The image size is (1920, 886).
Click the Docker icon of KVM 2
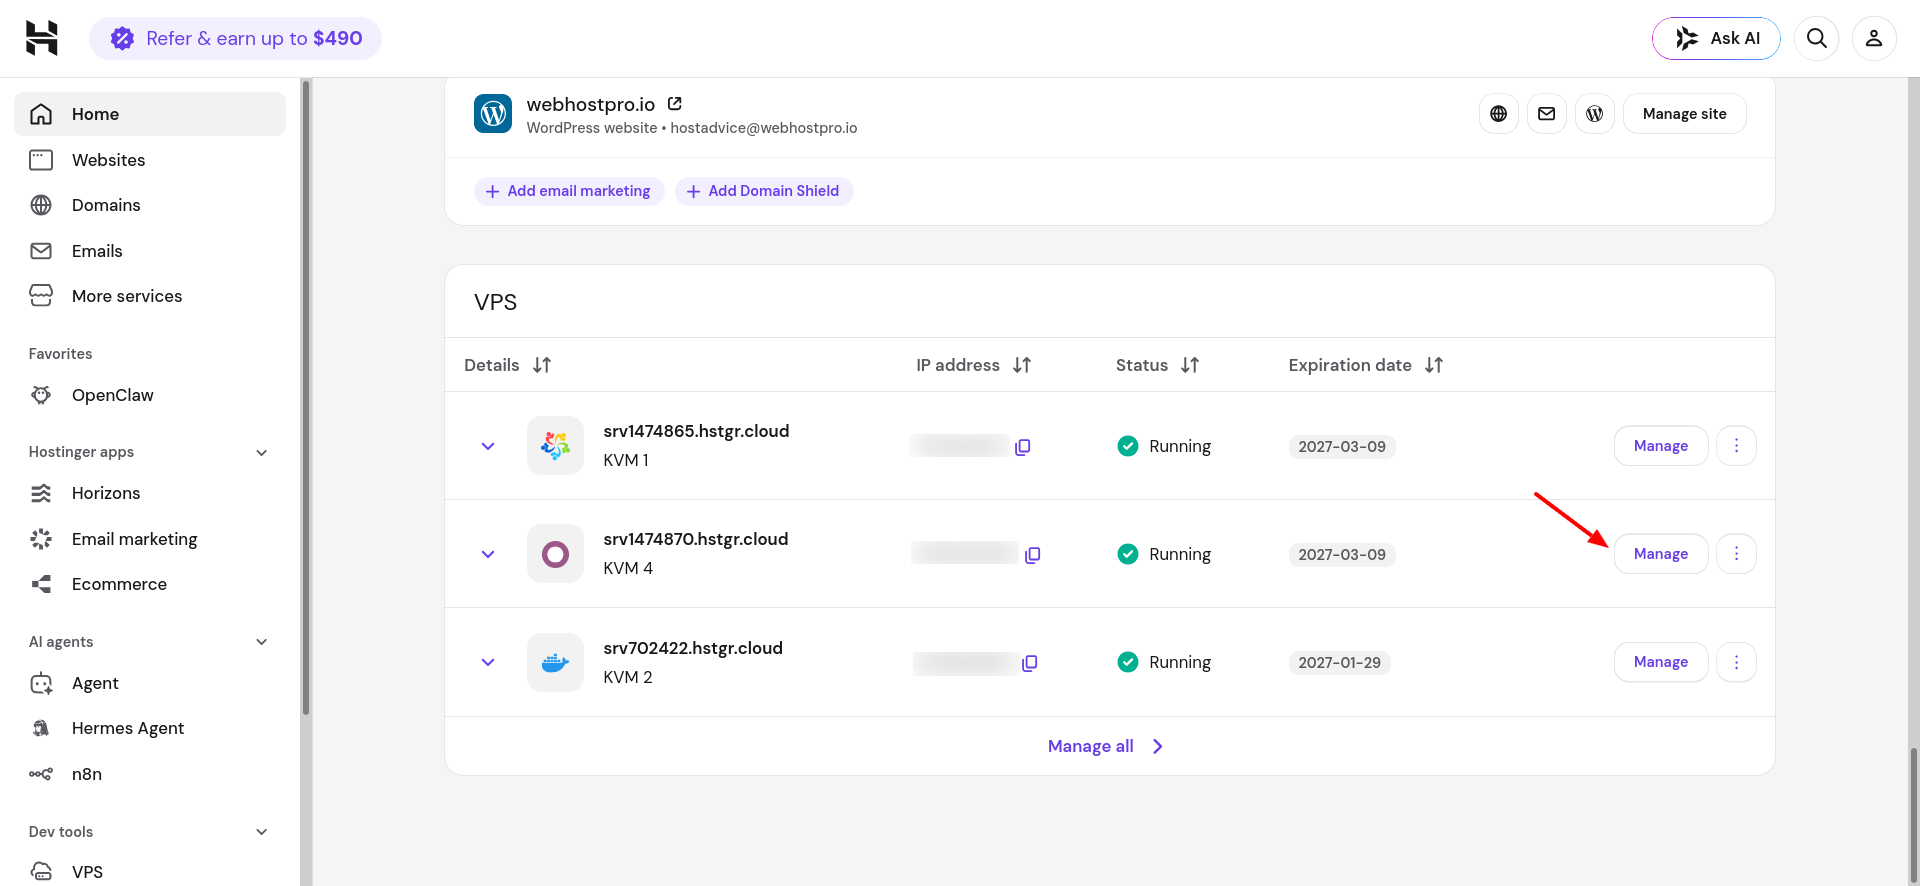[555, 662]
